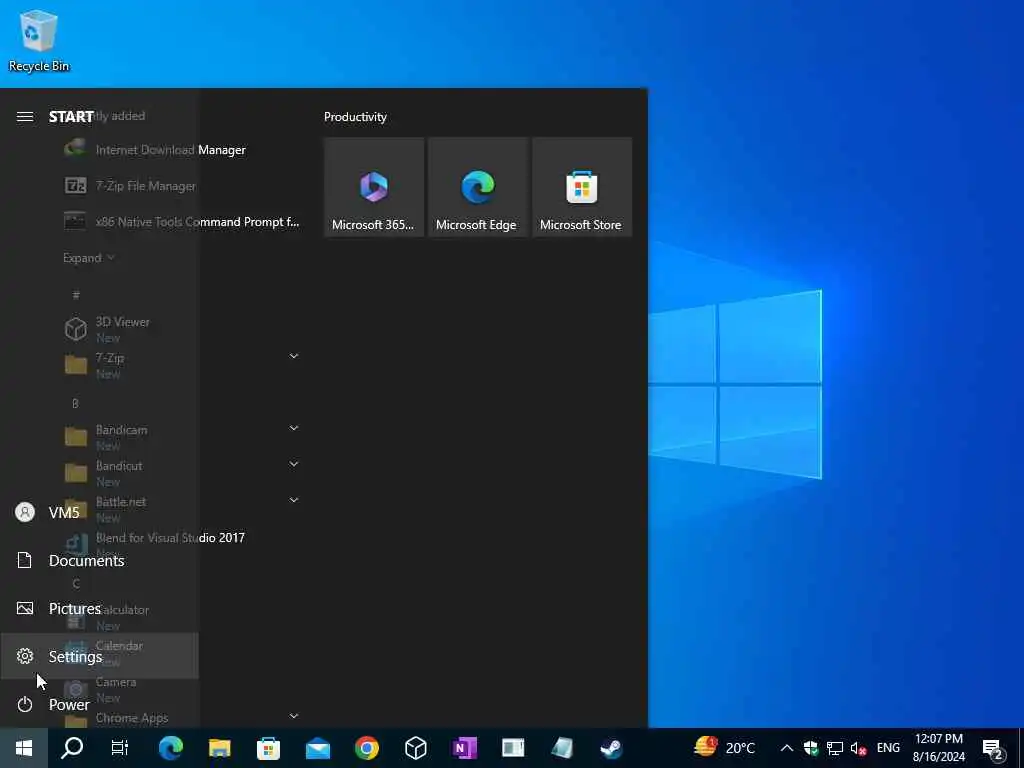Open network status tray icon

835,748
